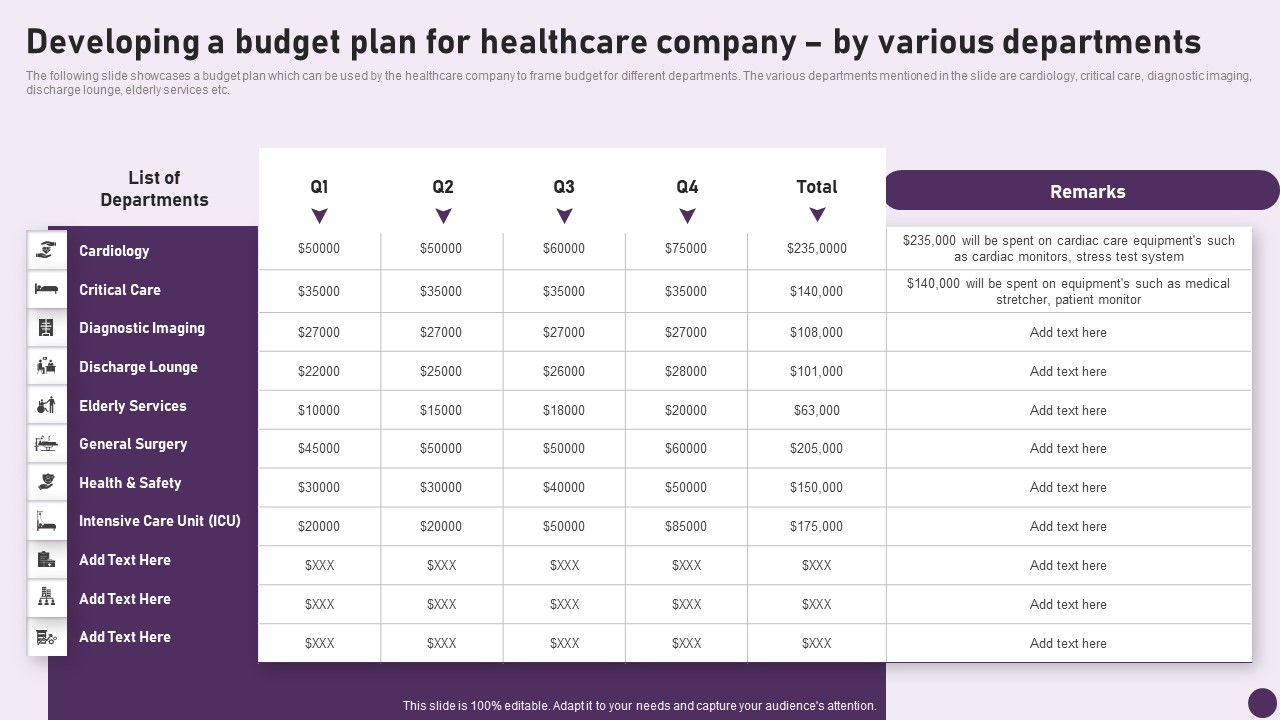Click the down arrow under Total

pyautogui.click(x=817, y=215)
